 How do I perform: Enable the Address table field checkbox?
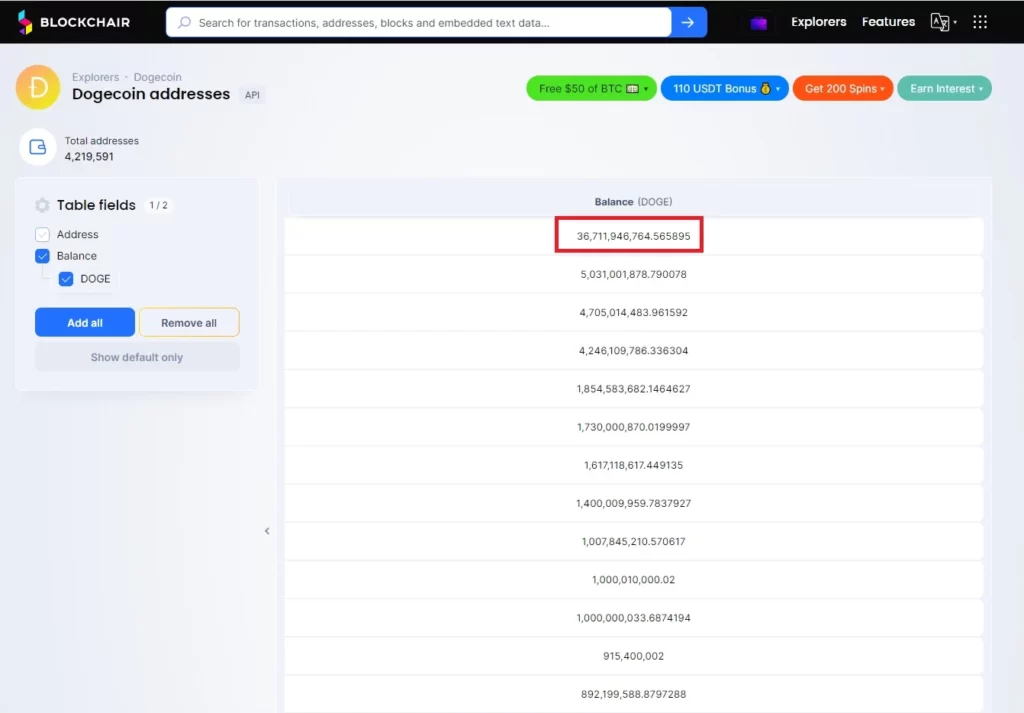(41, 234)
